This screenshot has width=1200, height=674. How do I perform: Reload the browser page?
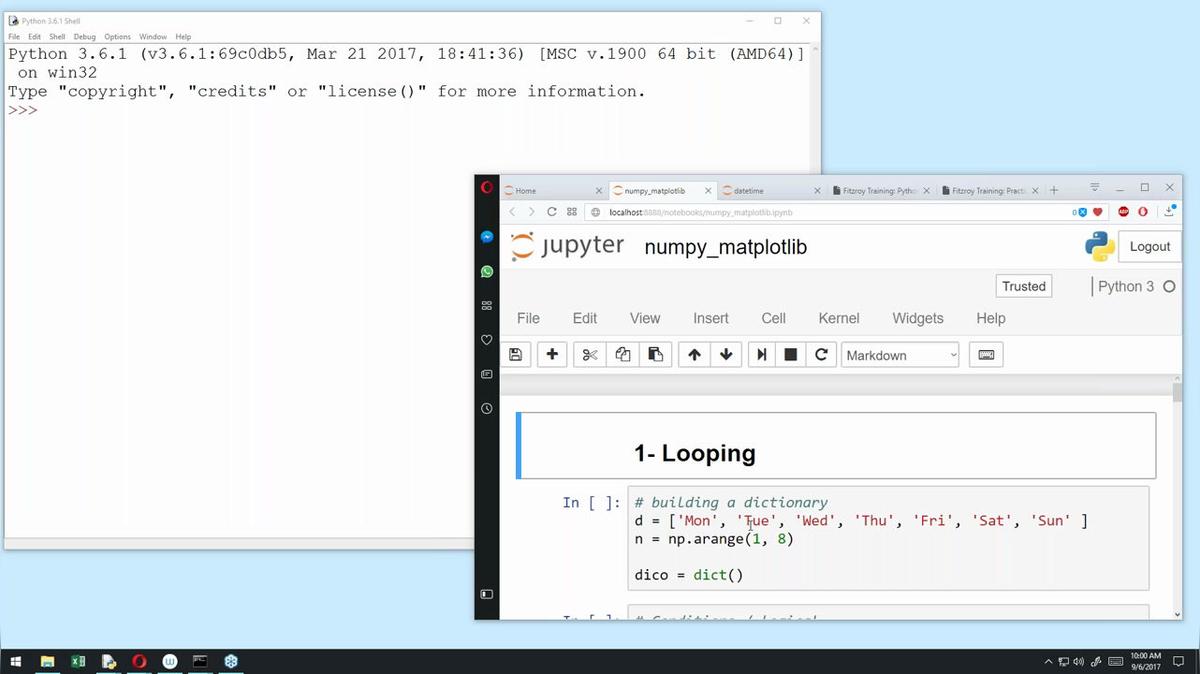pos(551,212)
